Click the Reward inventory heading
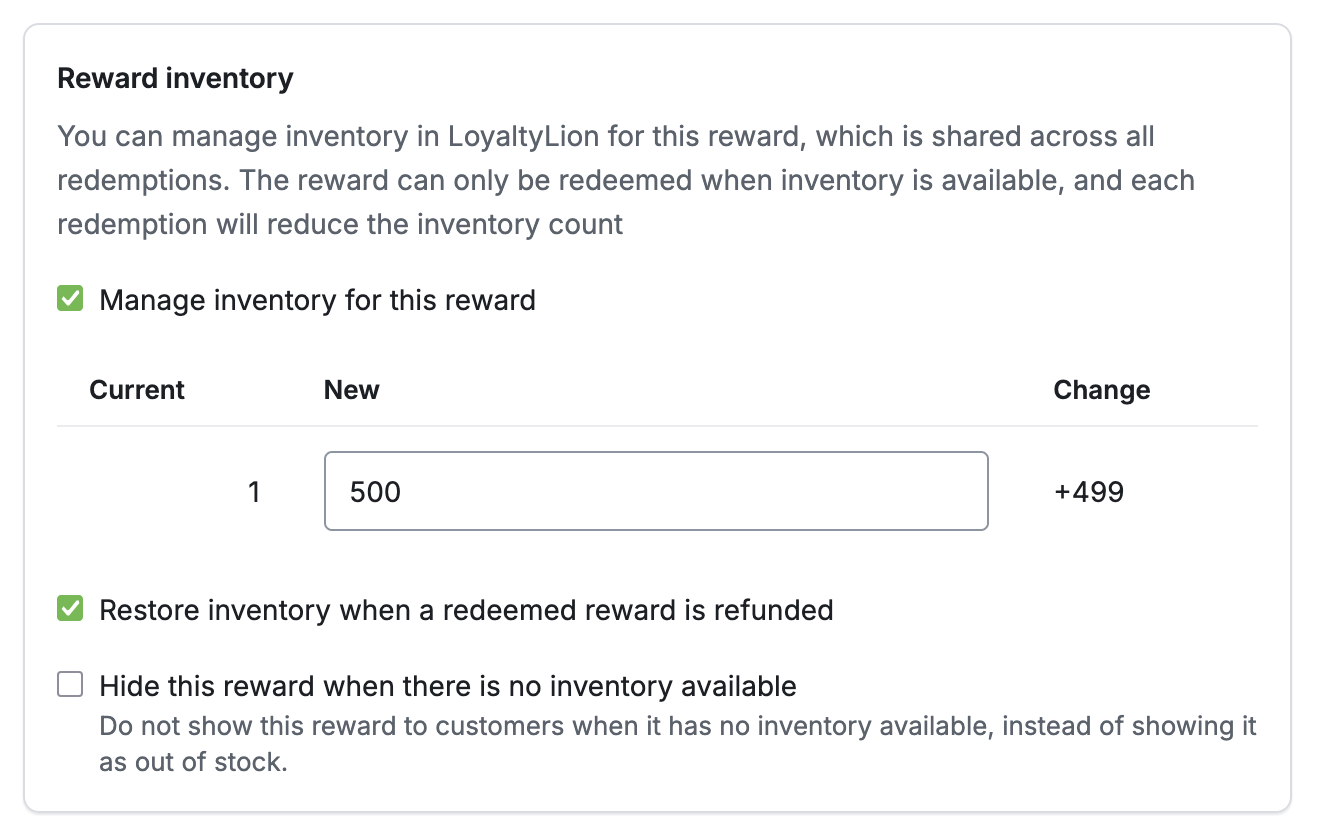Image resolution: width=1320 pixels, height=834 pixels. (175, 78)
